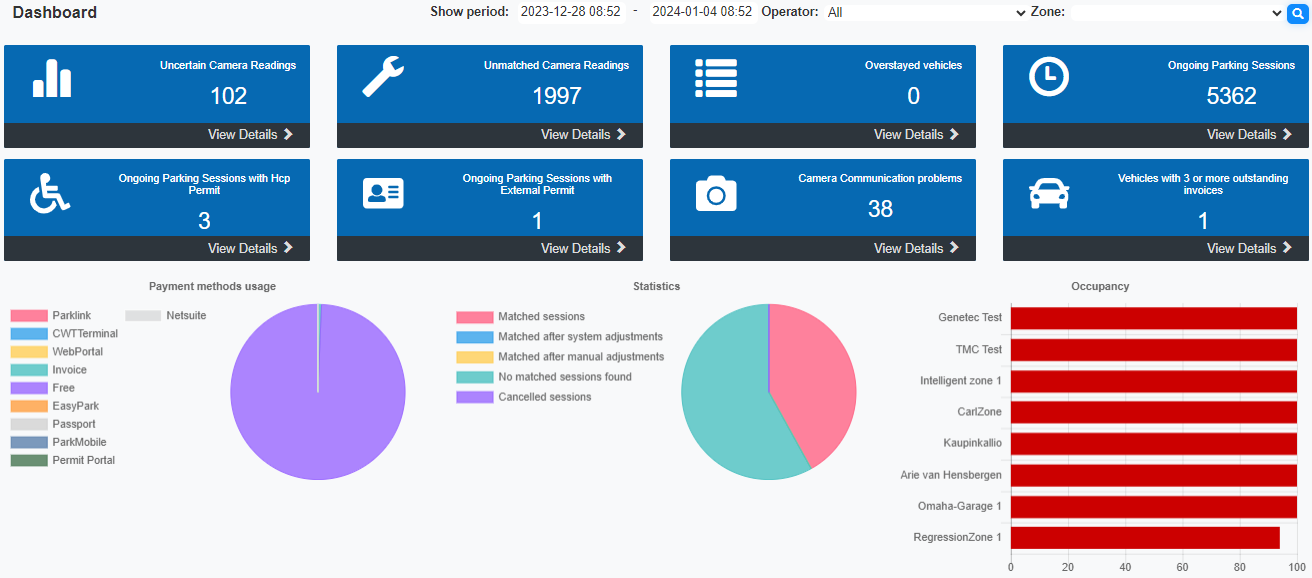Open the Operator dropdown showing All
The height and width of the screenshot is (578, 1312).
[x=926, y=13]
